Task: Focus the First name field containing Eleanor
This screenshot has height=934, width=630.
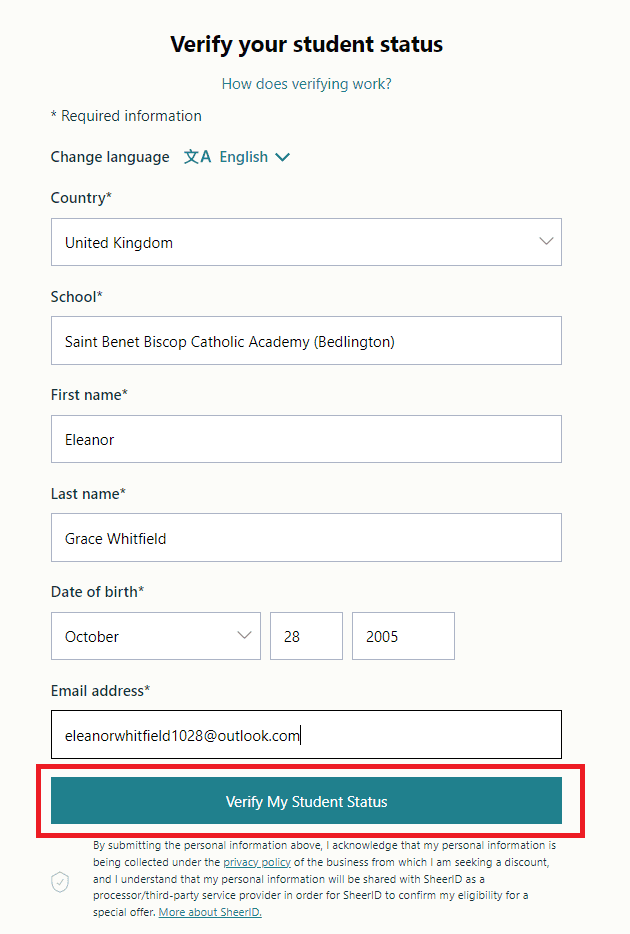Action: tap(305, 439)
